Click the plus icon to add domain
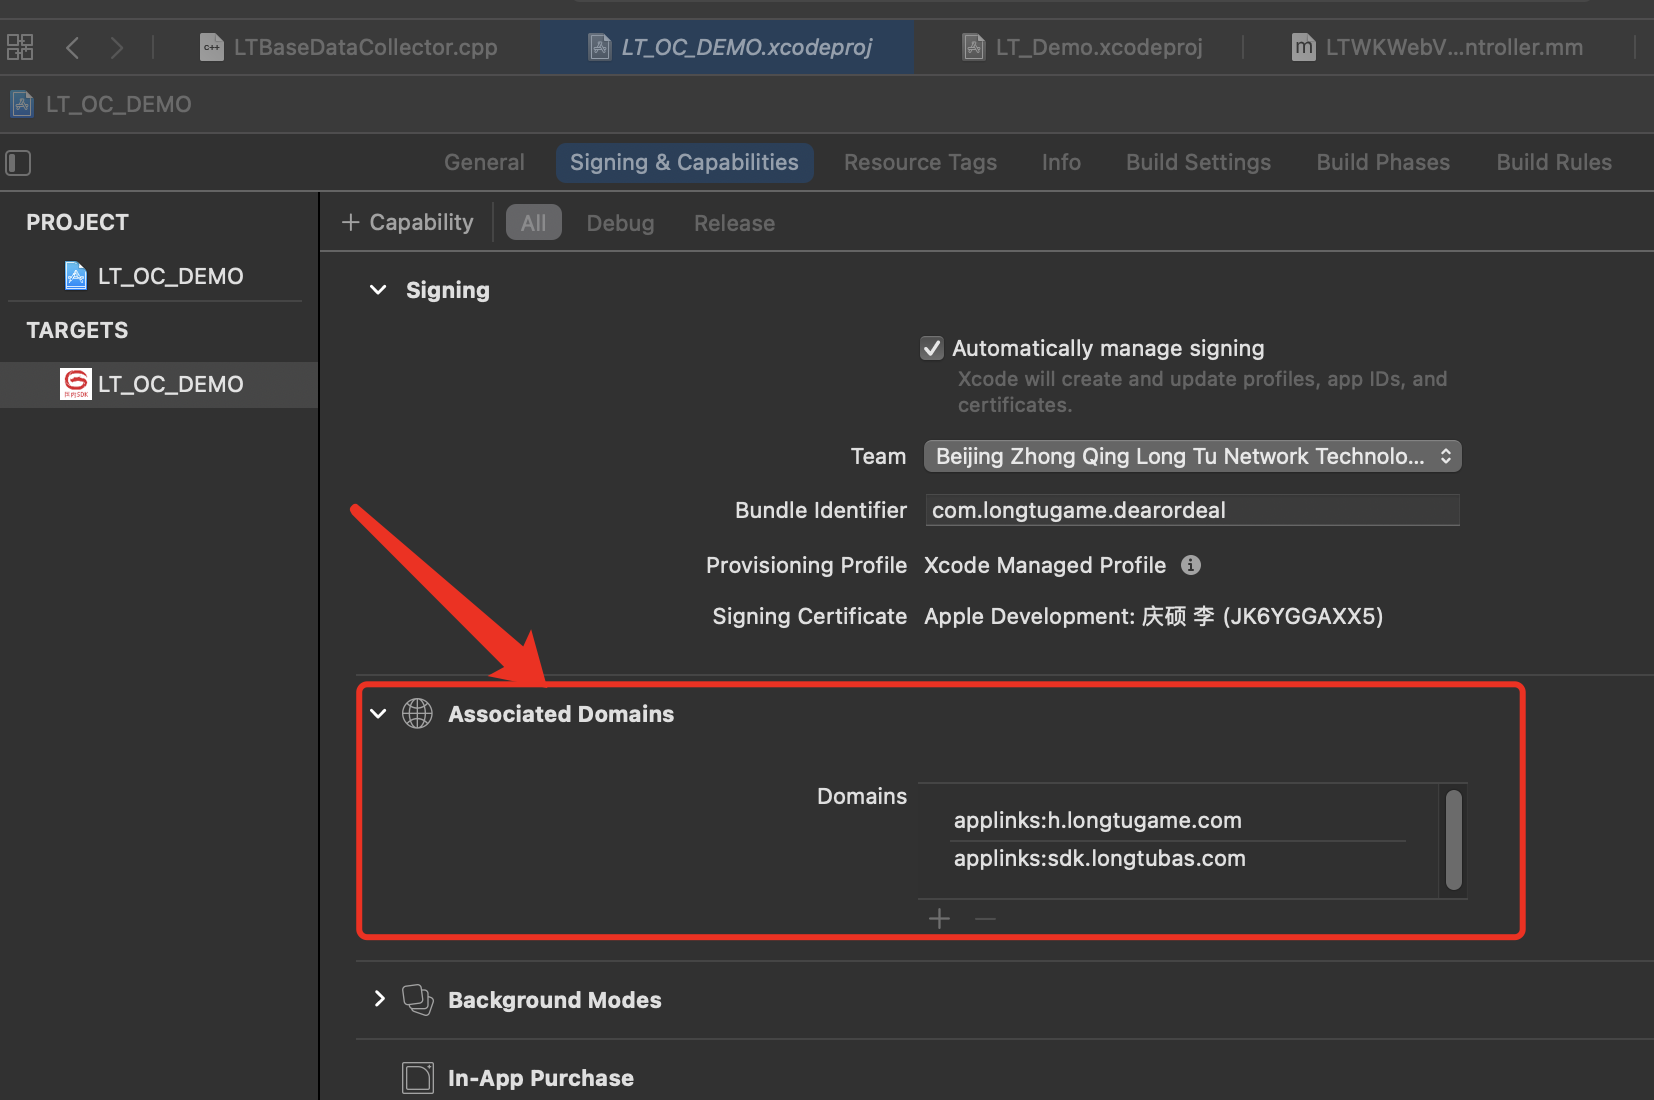 939,919
